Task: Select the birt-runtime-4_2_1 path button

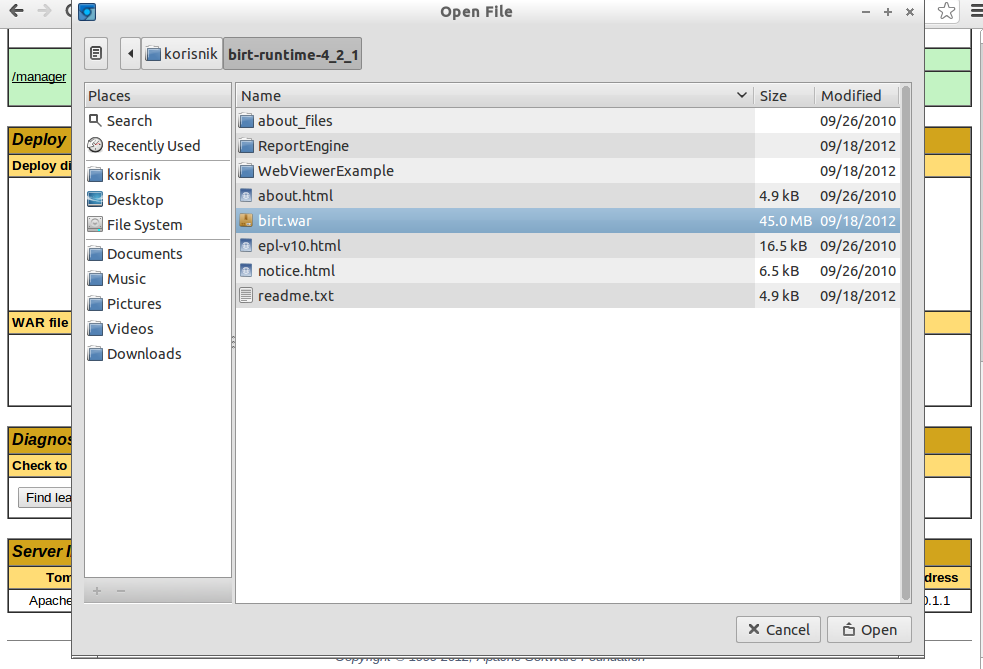Action: [x=293, y=54]
